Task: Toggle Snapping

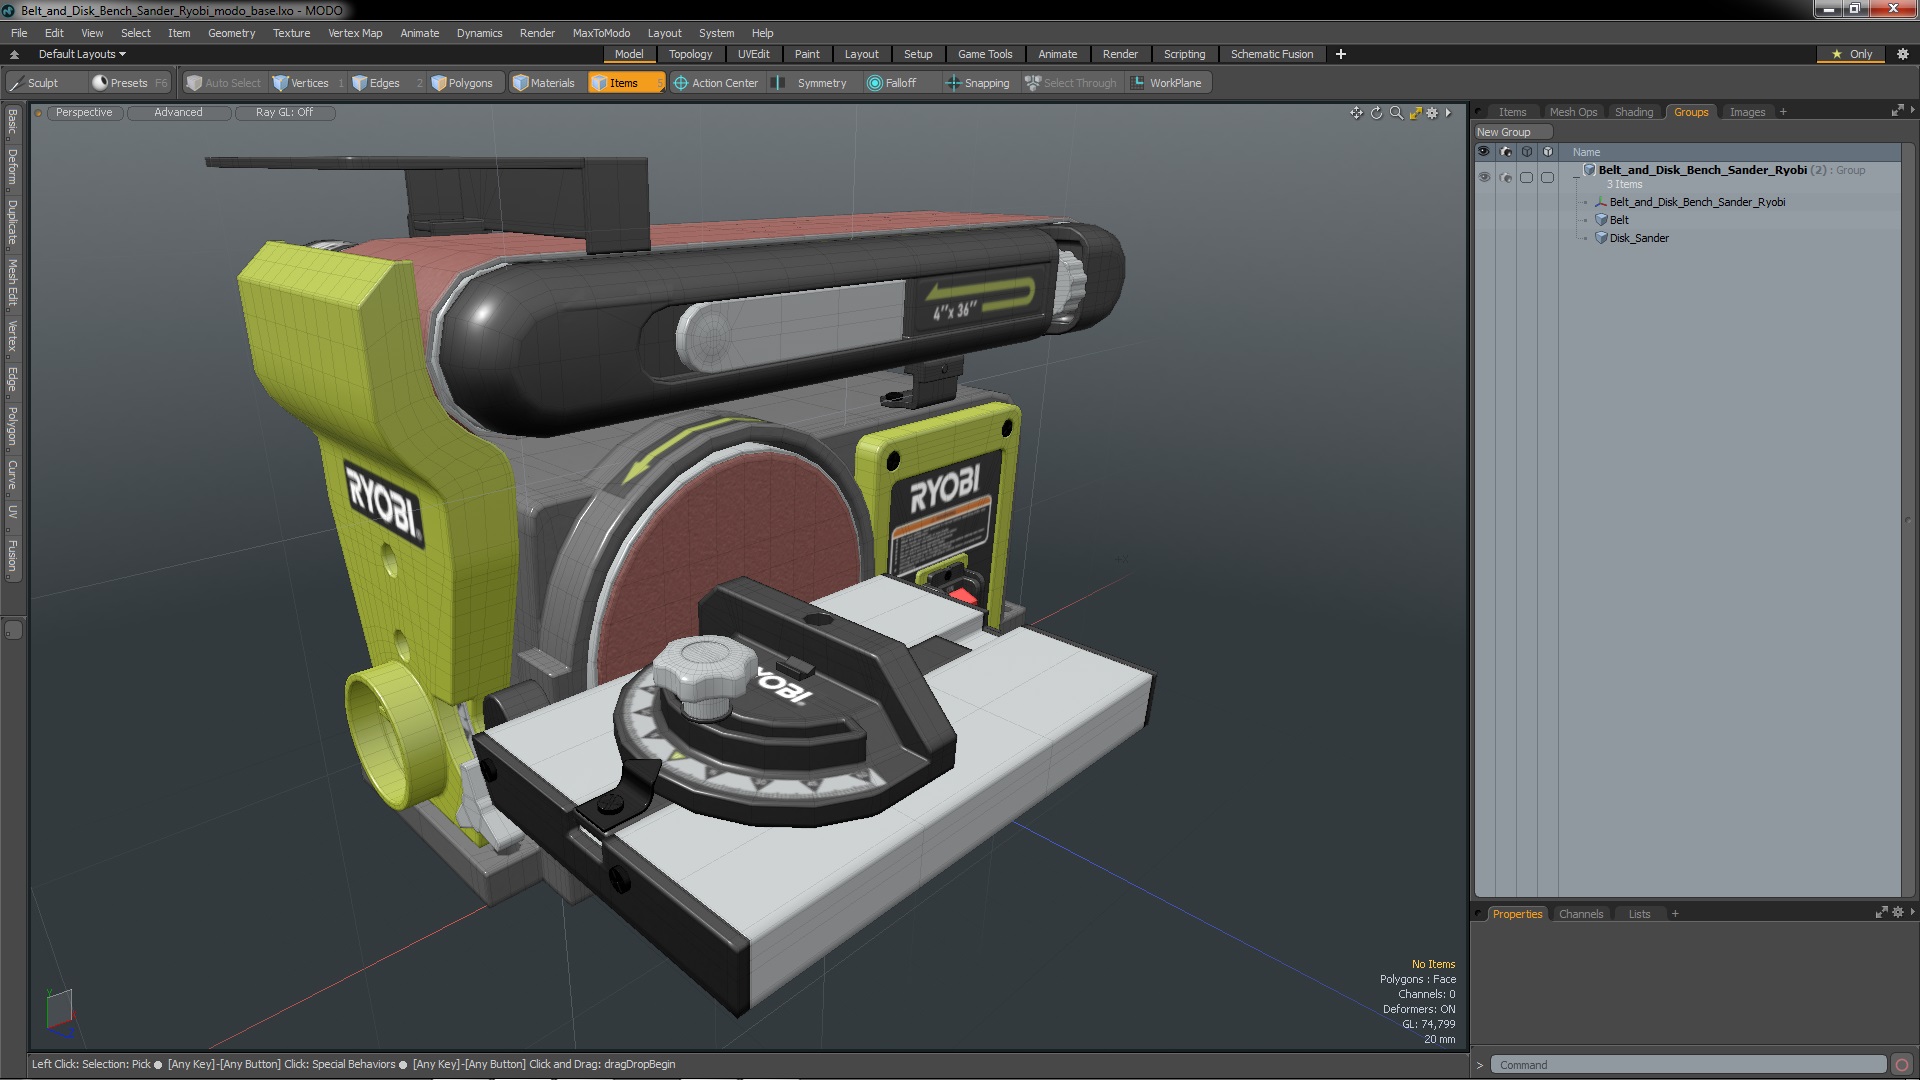Action: pyautogui.click(x=977, y=83)
